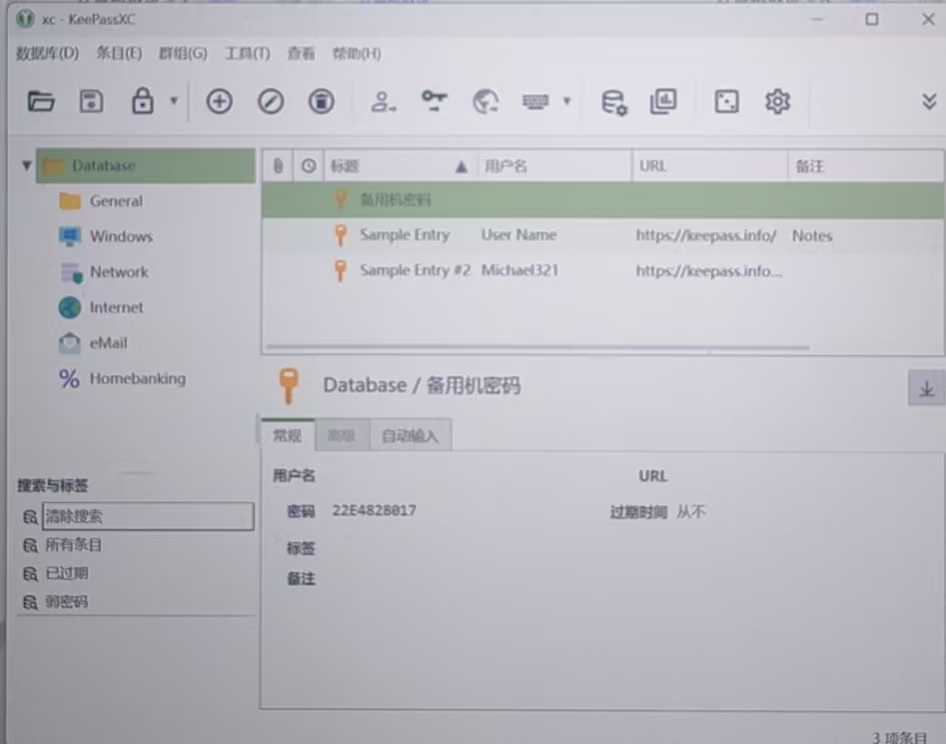946x744 pixels.
Task: Switch to 高级 tab in preview
Action: point(341,435)
